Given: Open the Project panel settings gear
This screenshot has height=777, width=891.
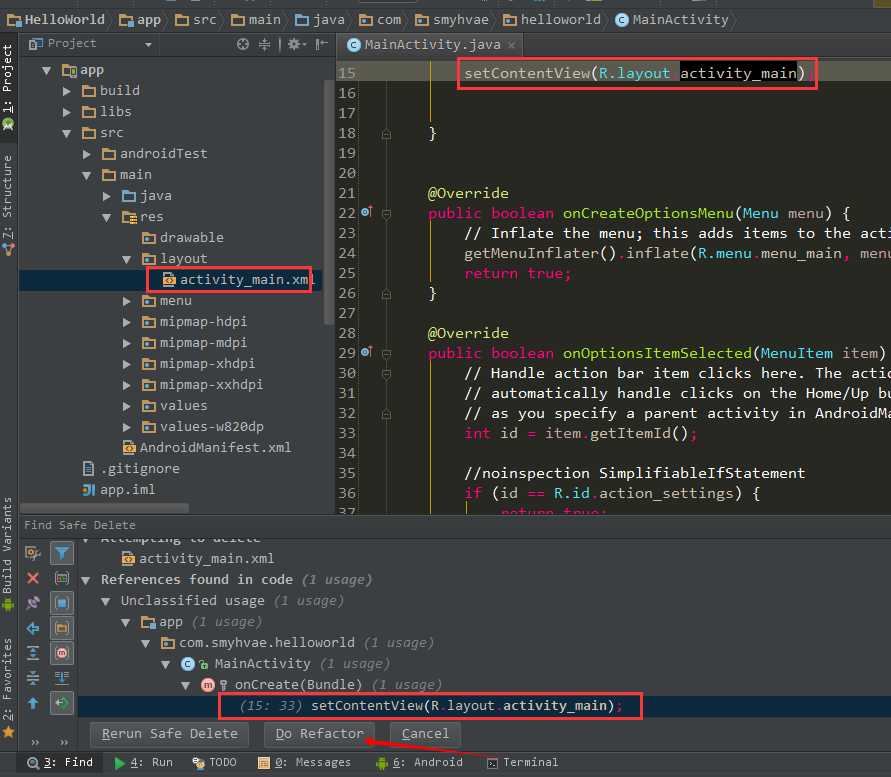Looking at the screenshot, I should [294, 44].
